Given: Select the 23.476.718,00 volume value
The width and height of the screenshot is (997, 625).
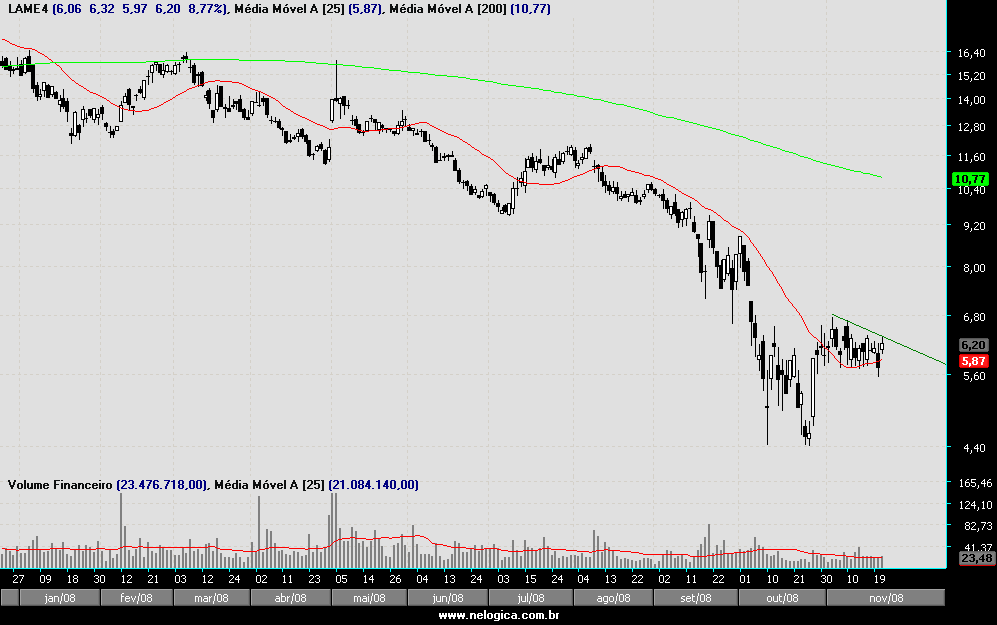Looking at the screenshot, I should point(162,485).
